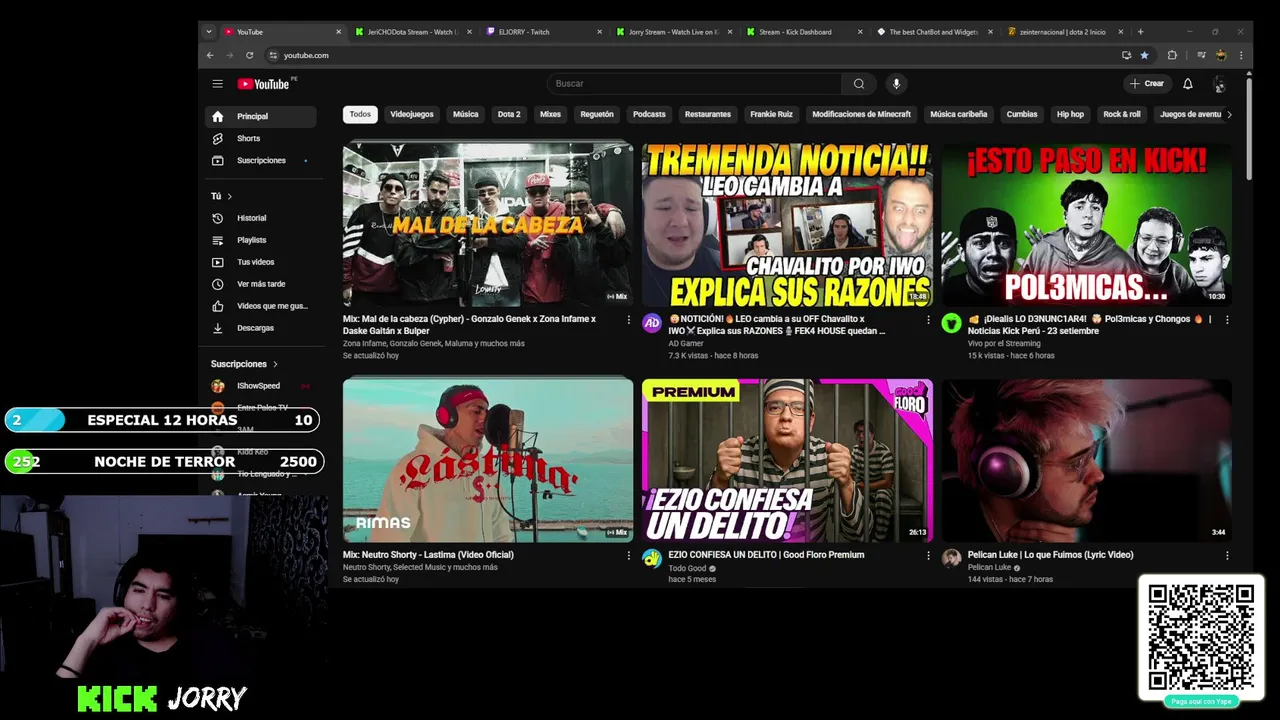Open Historial in sidebar
Image resolution: width=1280 pixels, height=720 pixels.
261,218
